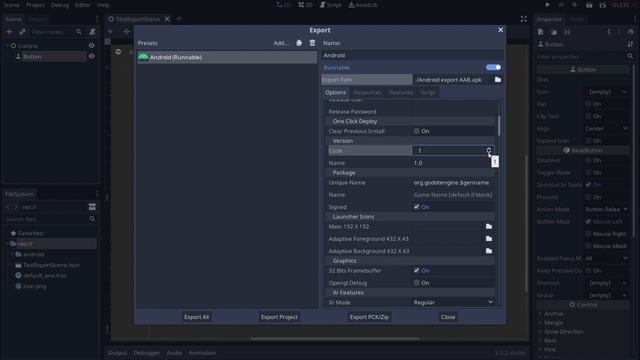Toggle Expand Icon checkbox in Inspector
The image size is (640, 360).
tap(588, 140)
